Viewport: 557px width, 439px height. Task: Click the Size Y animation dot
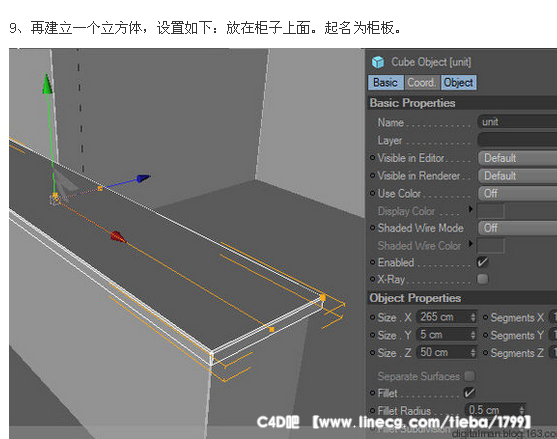372,335
